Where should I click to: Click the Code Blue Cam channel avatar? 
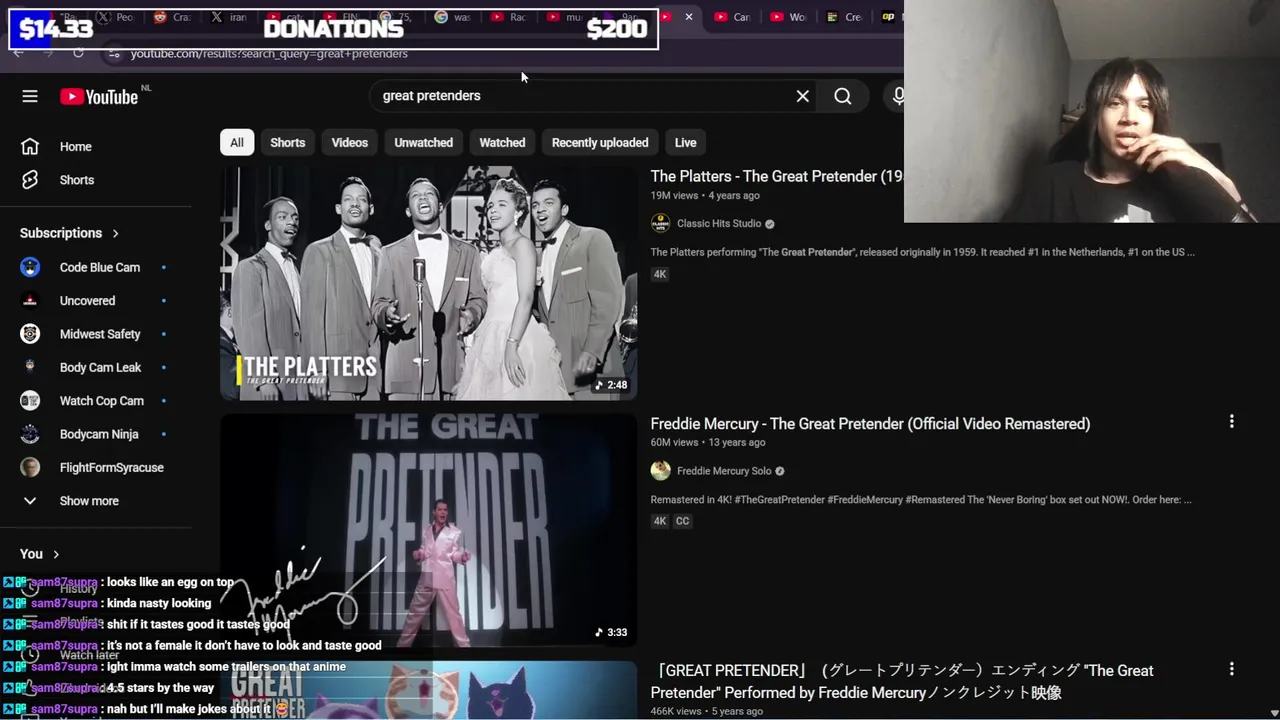point(30,267)
